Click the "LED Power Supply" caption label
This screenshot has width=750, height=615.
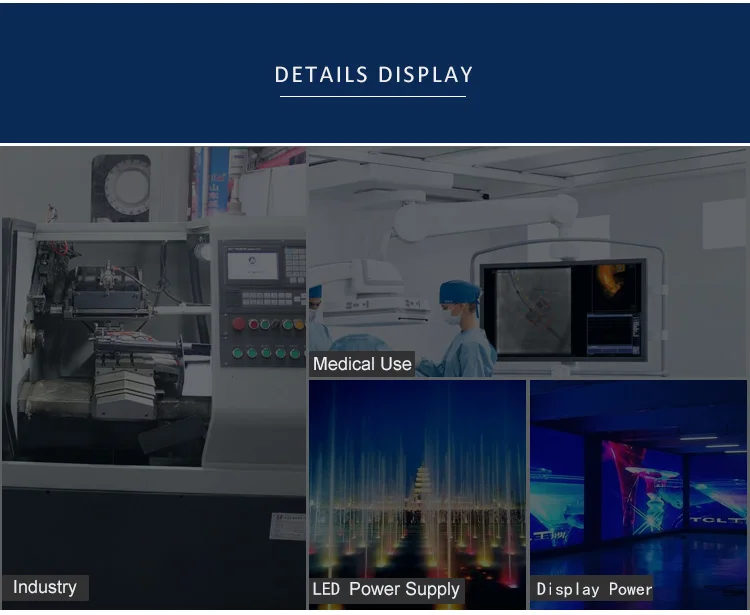386,589
